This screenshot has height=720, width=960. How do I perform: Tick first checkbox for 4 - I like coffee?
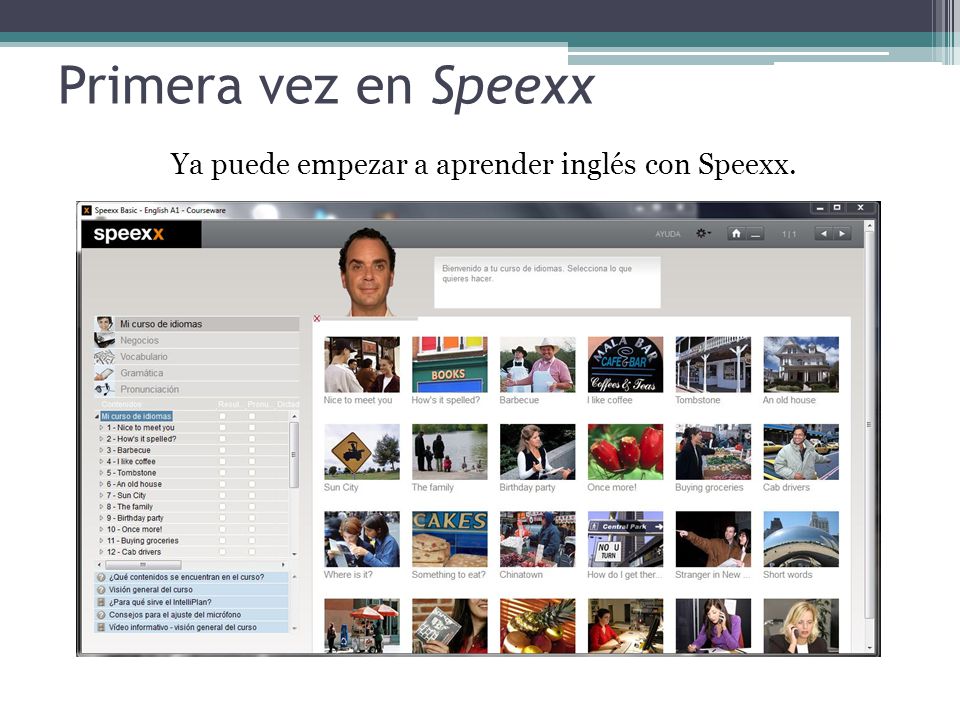pos(222,461)
